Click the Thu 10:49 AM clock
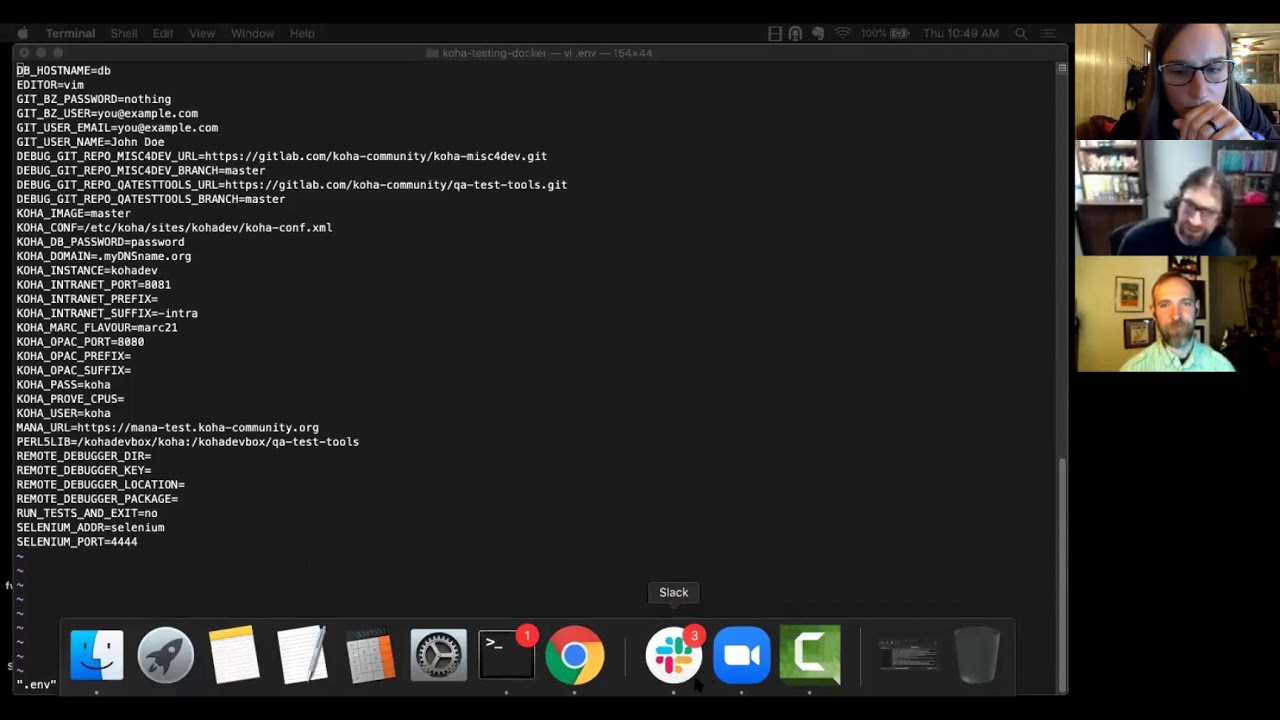This screenshot has width=1280, height=720. (x=961, y=33)
